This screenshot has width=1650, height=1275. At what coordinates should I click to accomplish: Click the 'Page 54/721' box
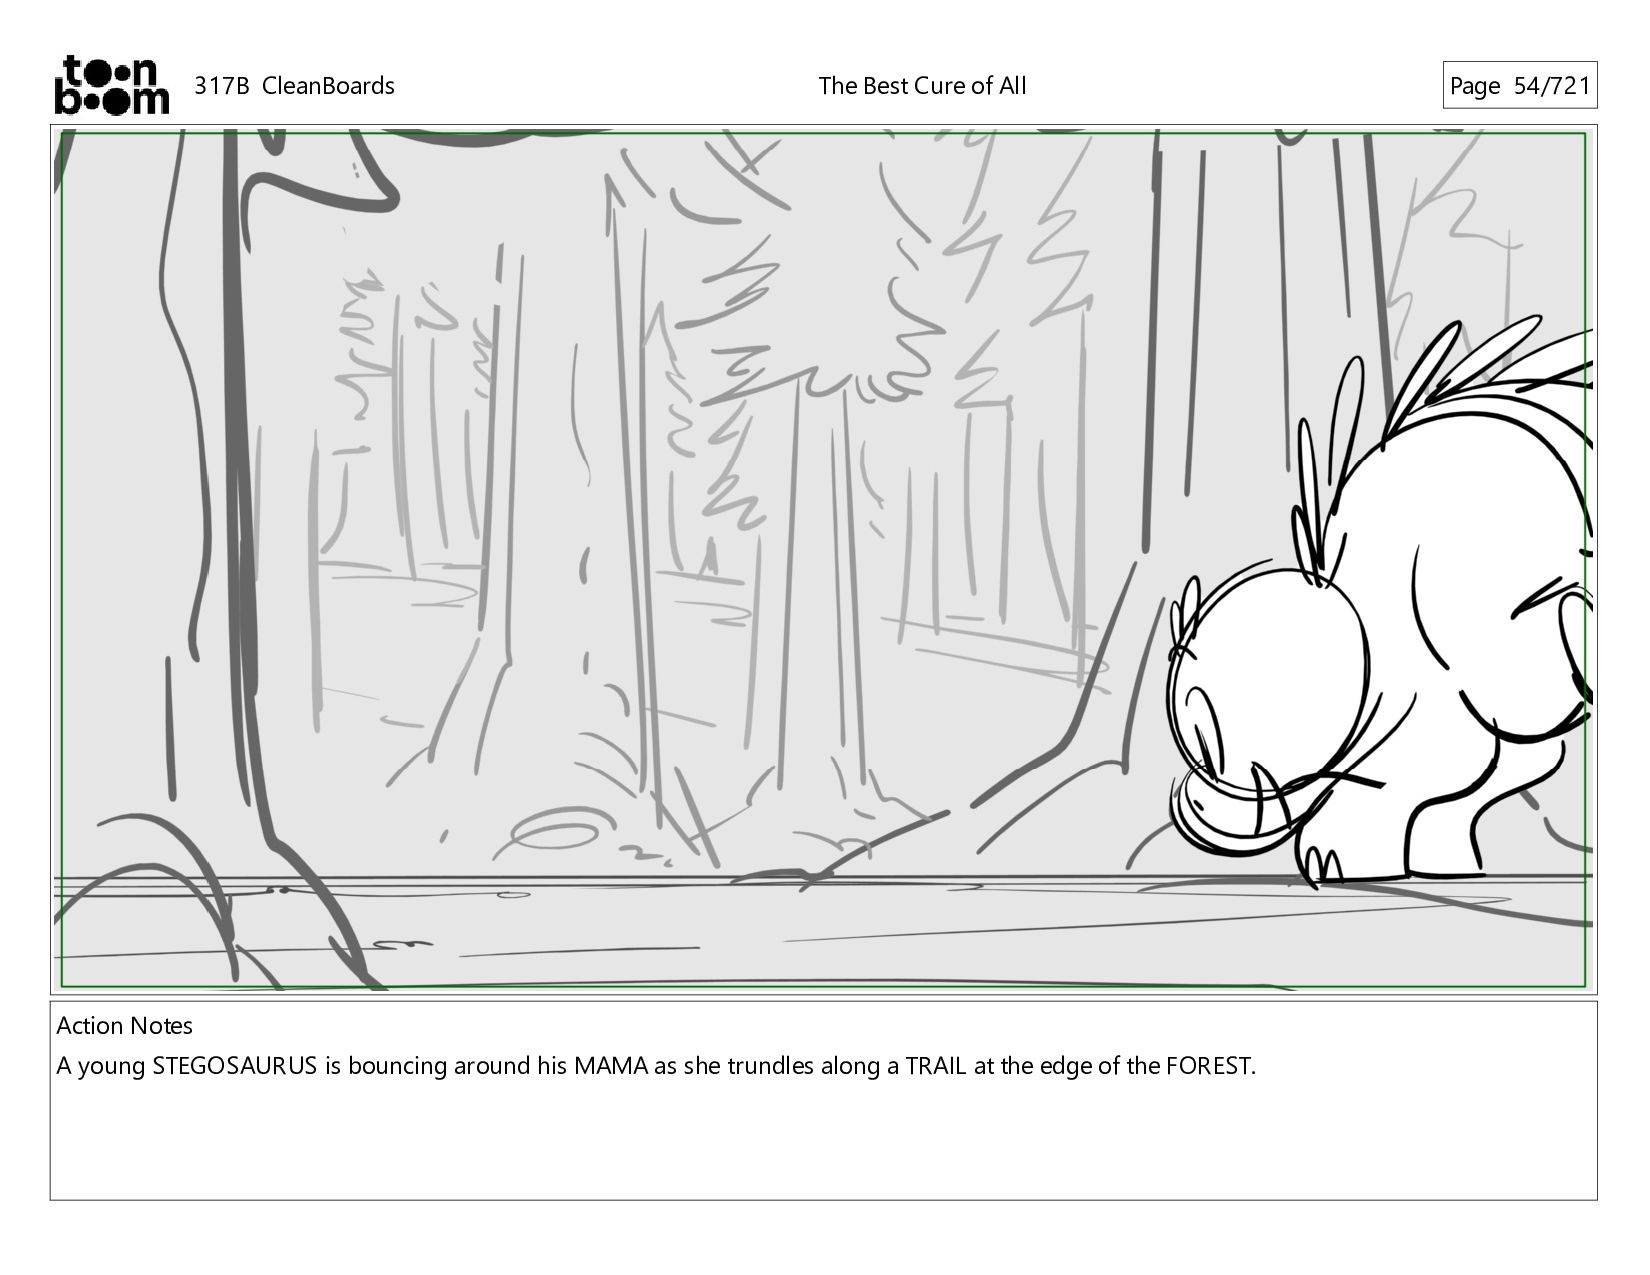point(1519,86)
